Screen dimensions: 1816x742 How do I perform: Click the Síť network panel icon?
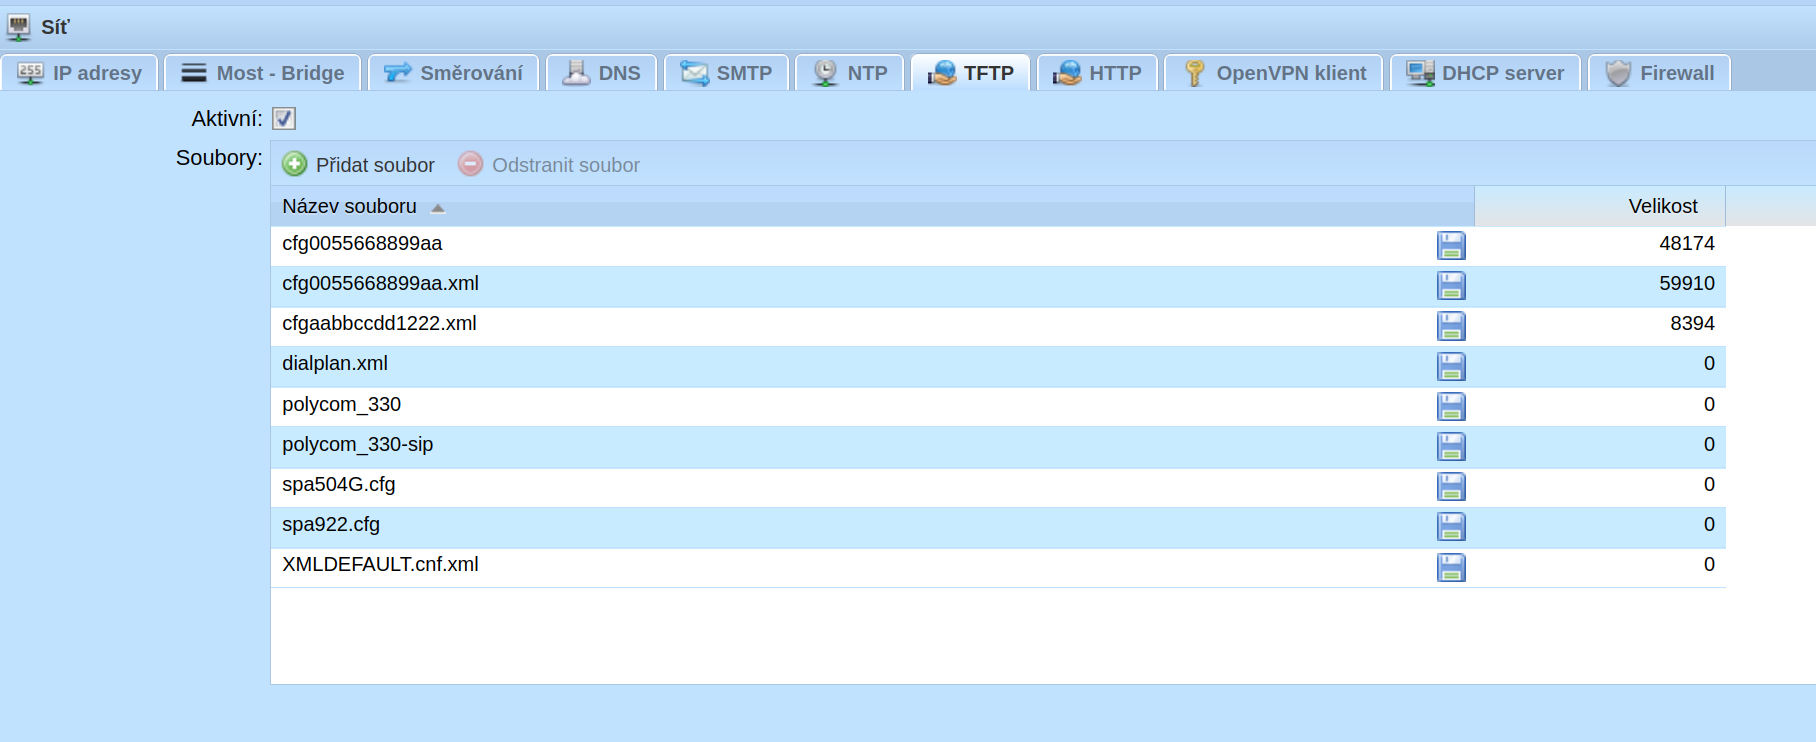coord(19,27)
